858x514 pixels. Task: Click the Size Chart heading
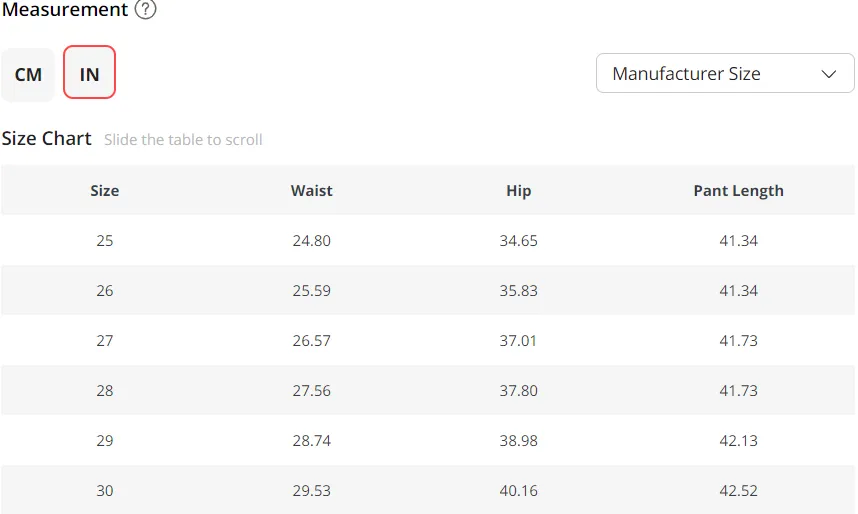[47, 138]
